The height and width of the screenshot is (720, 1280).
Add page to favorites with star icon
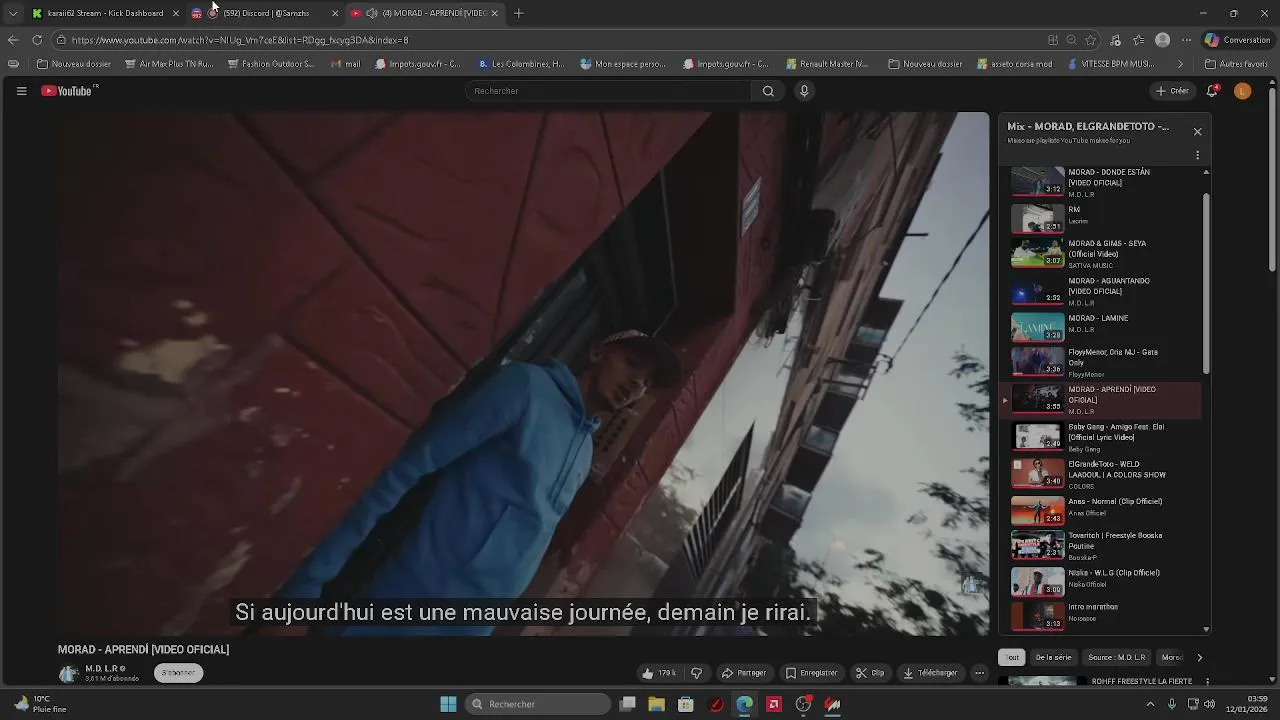click(x=1091, y=40)
